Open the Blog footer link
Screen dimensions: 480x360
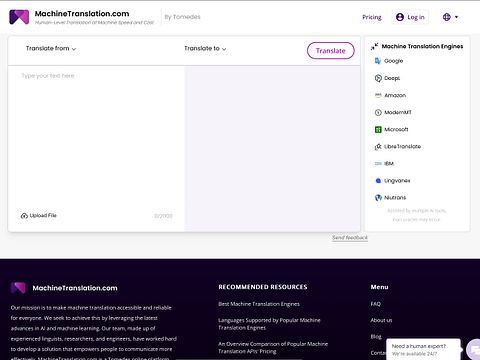[x=376, y=337]
